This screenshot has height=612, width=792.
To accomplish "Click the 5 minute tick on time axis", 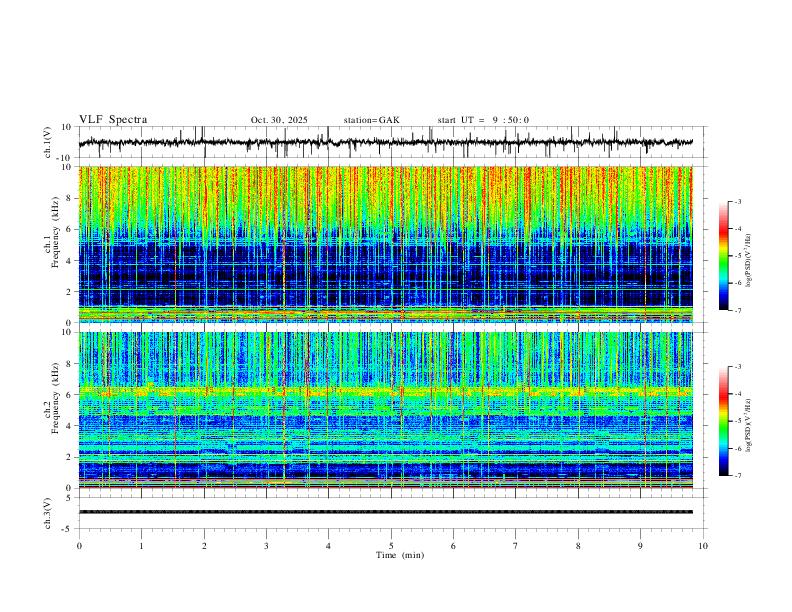I will tap(391, 546).
